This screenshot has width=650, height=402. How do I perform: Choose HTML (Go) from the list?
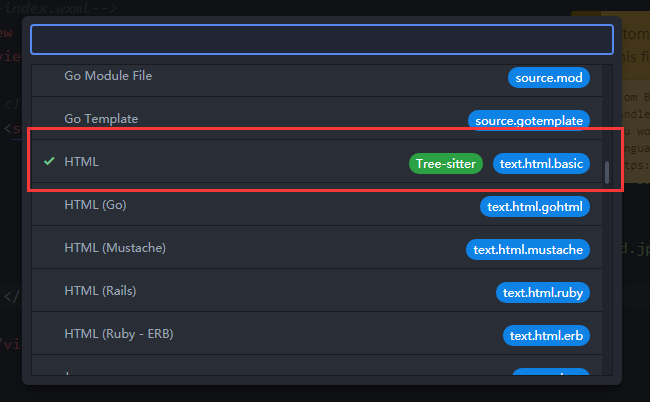[317, 205]
